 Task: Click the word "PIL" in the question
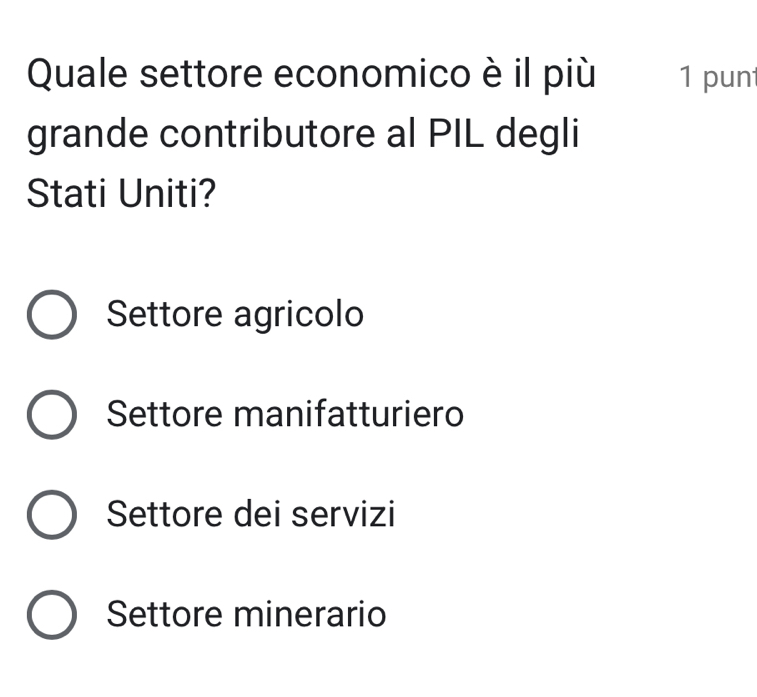459,133
